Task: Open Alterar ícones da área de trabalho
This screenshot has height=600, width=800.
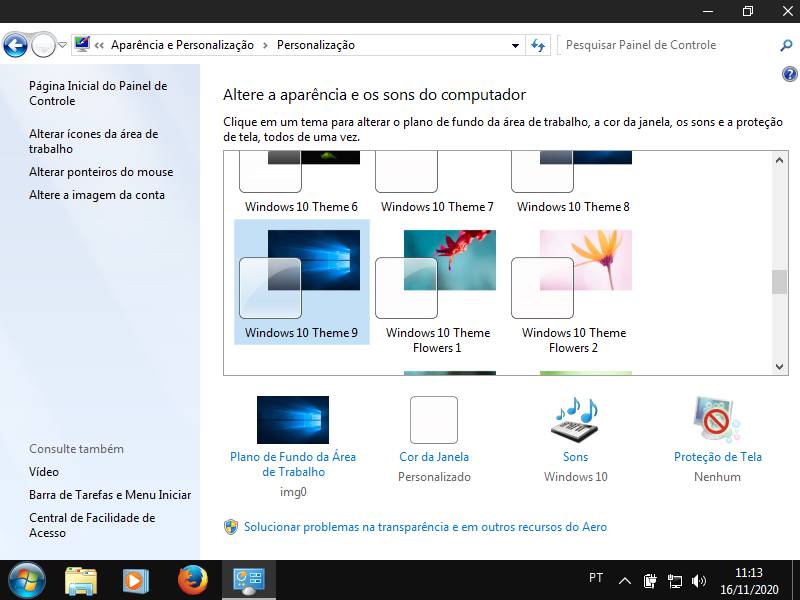Action: (x=93, y=141)
